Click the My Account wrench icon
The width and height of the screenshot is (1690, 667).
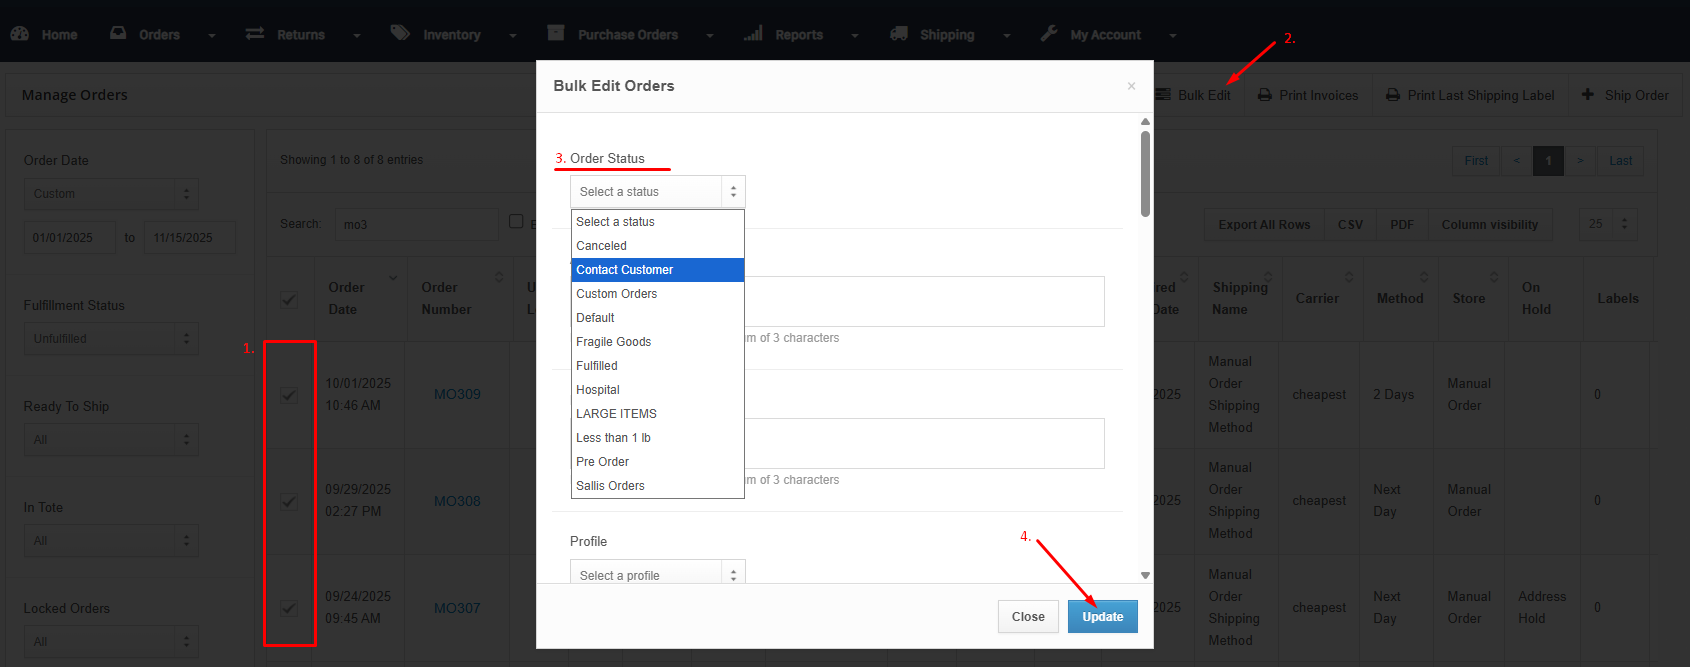1049,34
